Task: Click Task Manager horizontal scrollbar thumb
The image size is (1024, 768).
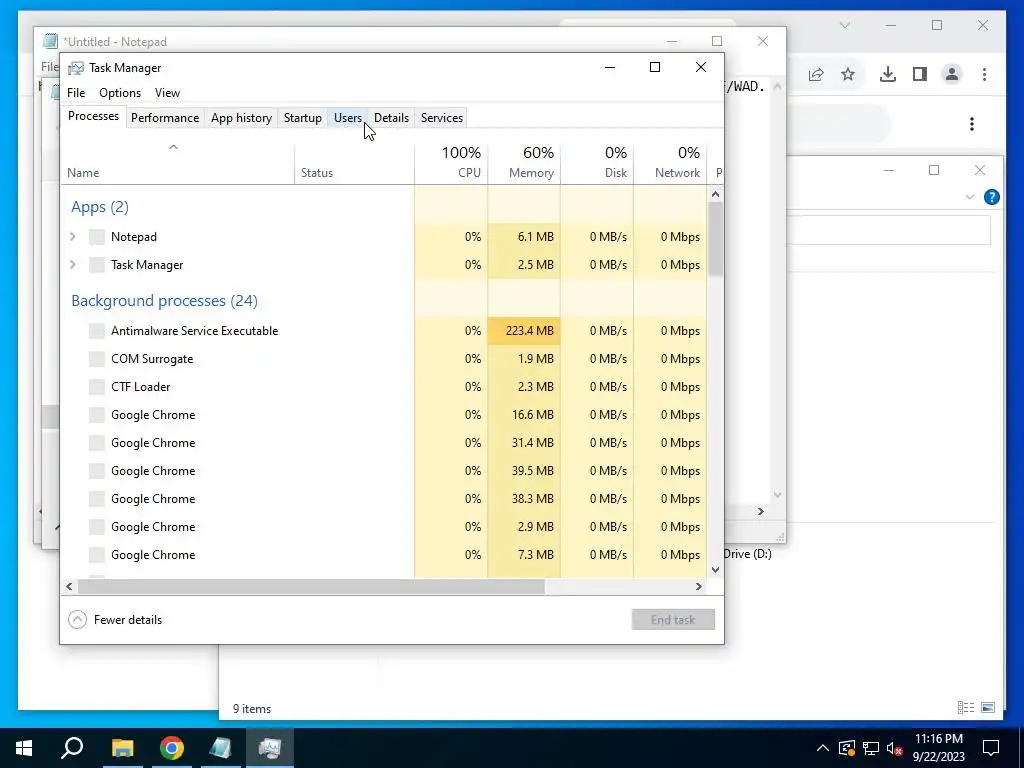Action: (x=311, y=586)
